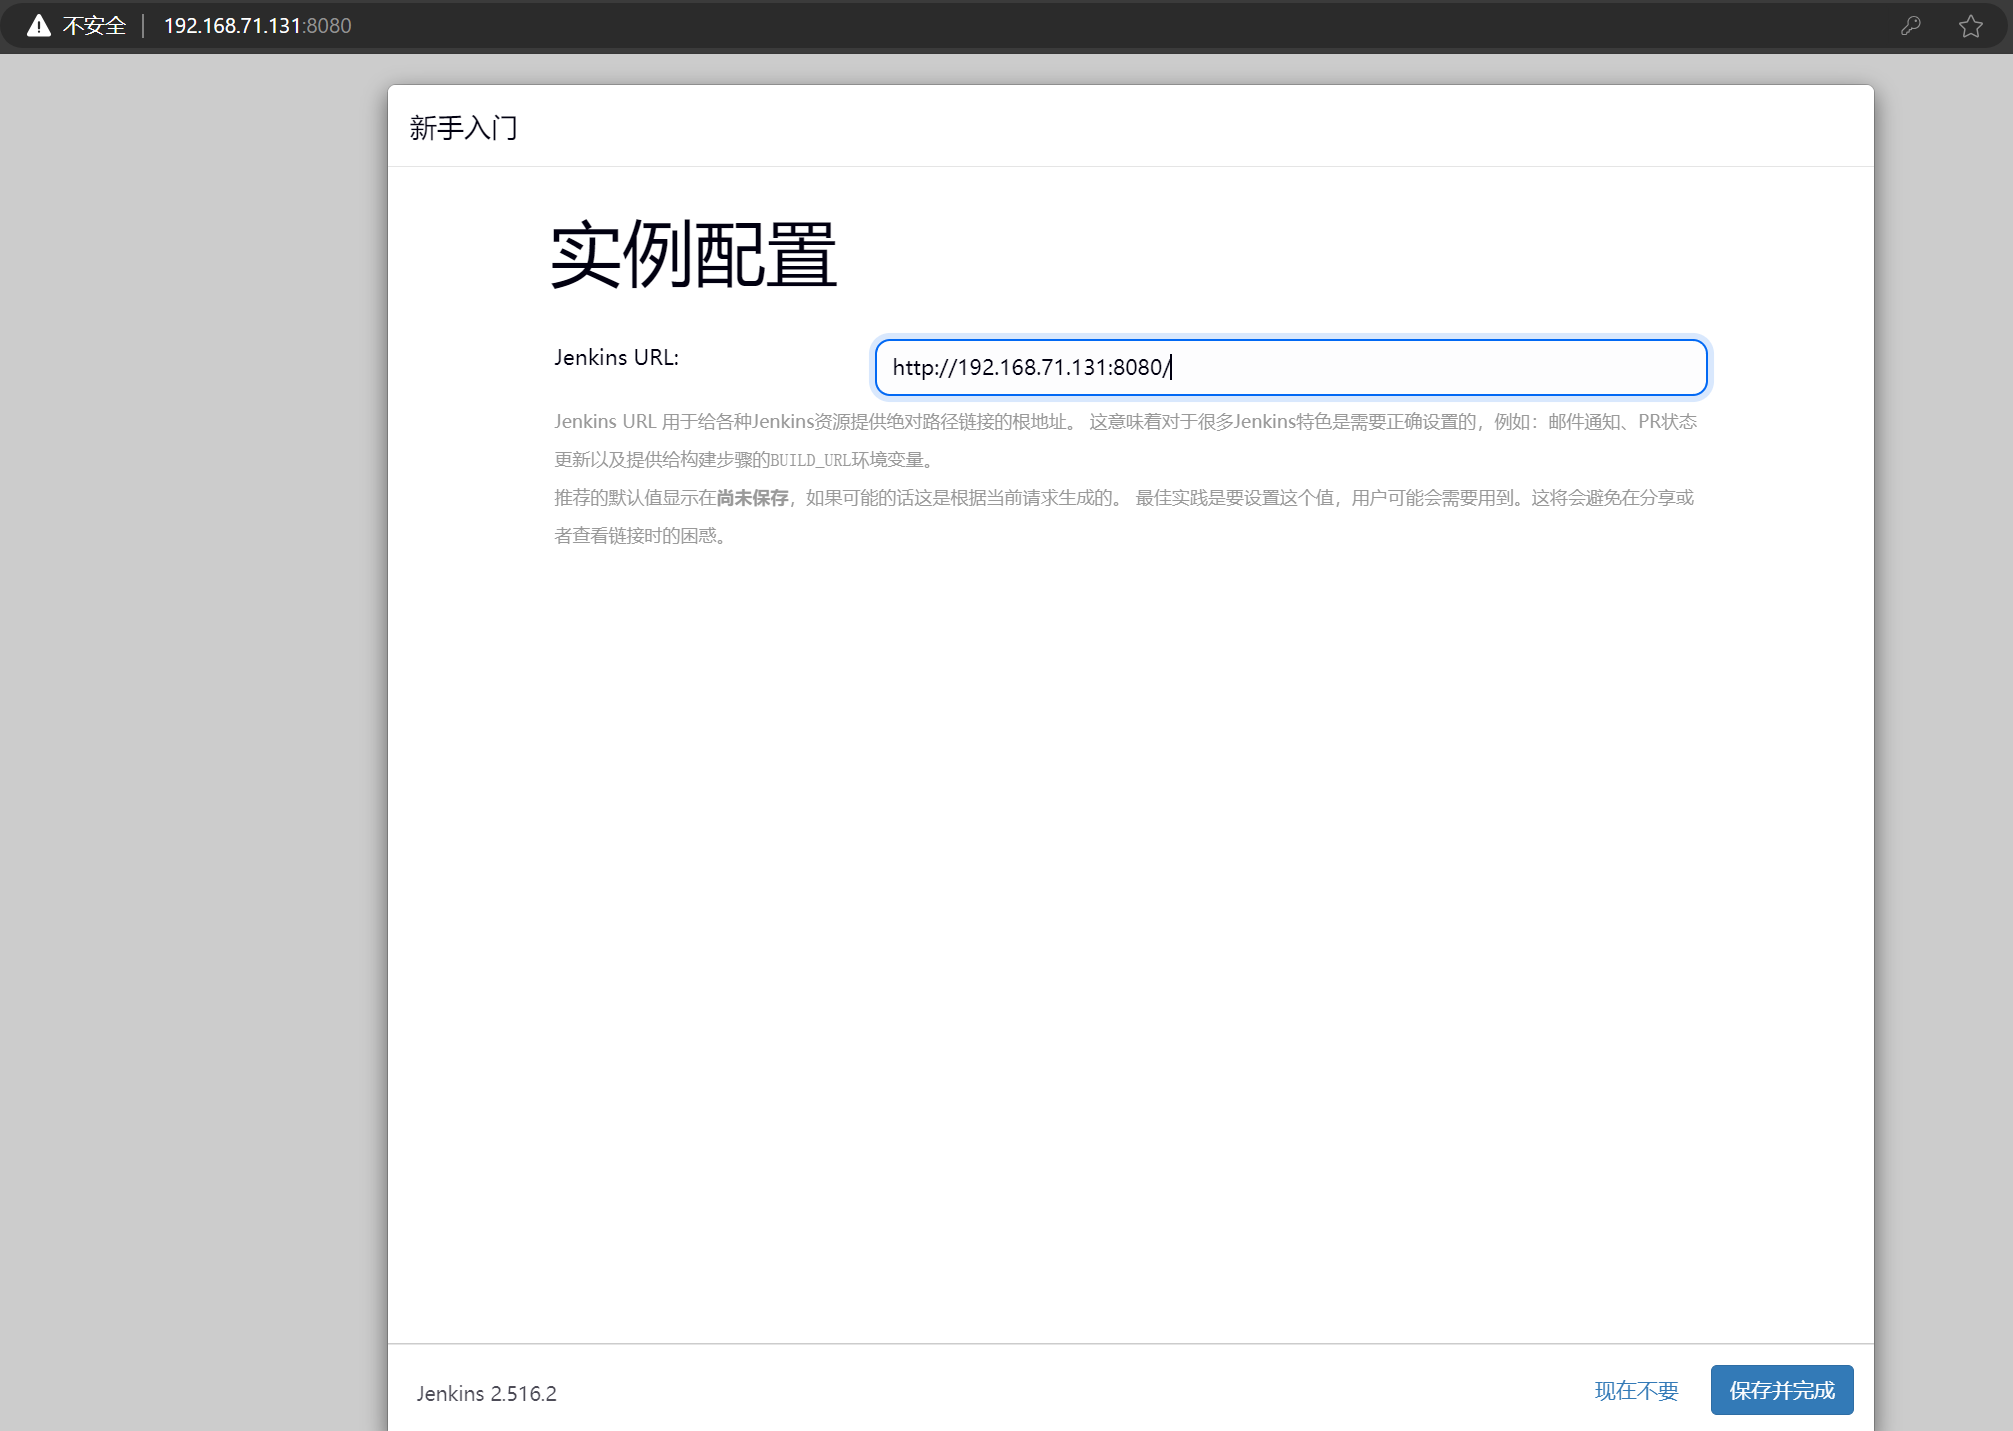Open the saved passwords key icon

(1911, 26)
